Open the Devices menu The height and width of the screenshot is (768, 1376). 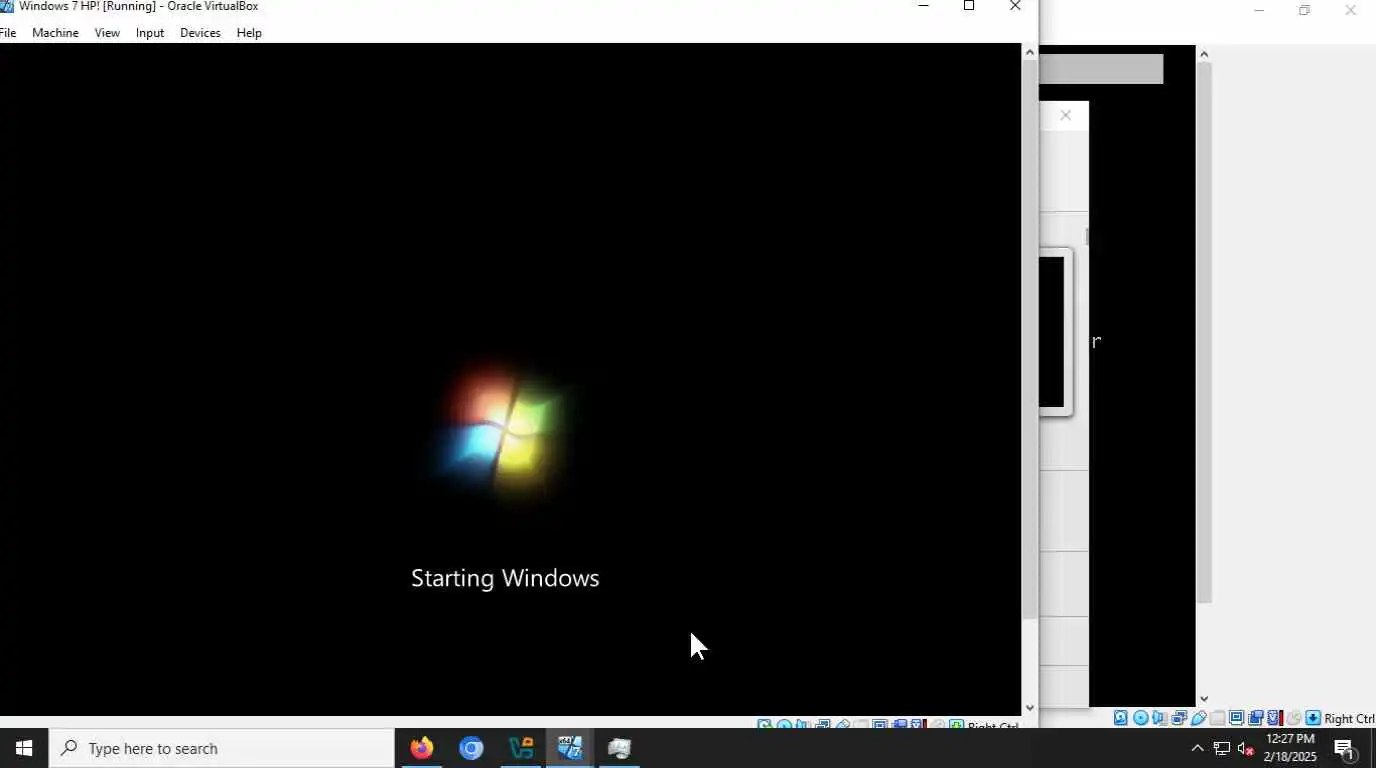tap(200, 33)
